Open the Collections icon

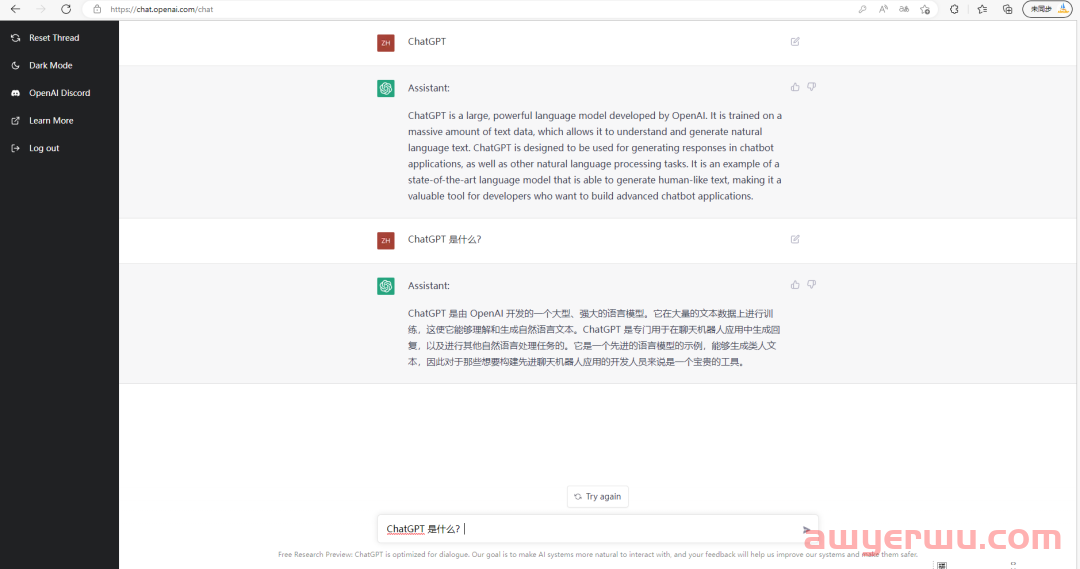point(1008,9)
